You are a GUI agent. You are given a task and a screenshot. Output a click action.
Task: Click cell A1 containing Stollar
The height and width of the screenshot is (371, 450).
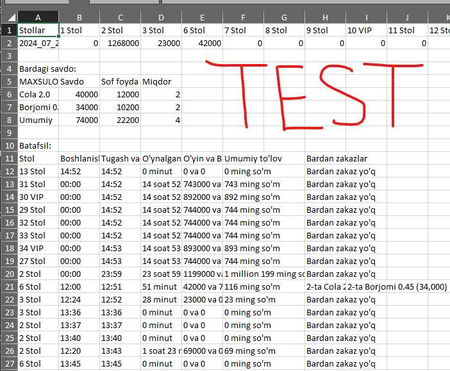point(38,30)
